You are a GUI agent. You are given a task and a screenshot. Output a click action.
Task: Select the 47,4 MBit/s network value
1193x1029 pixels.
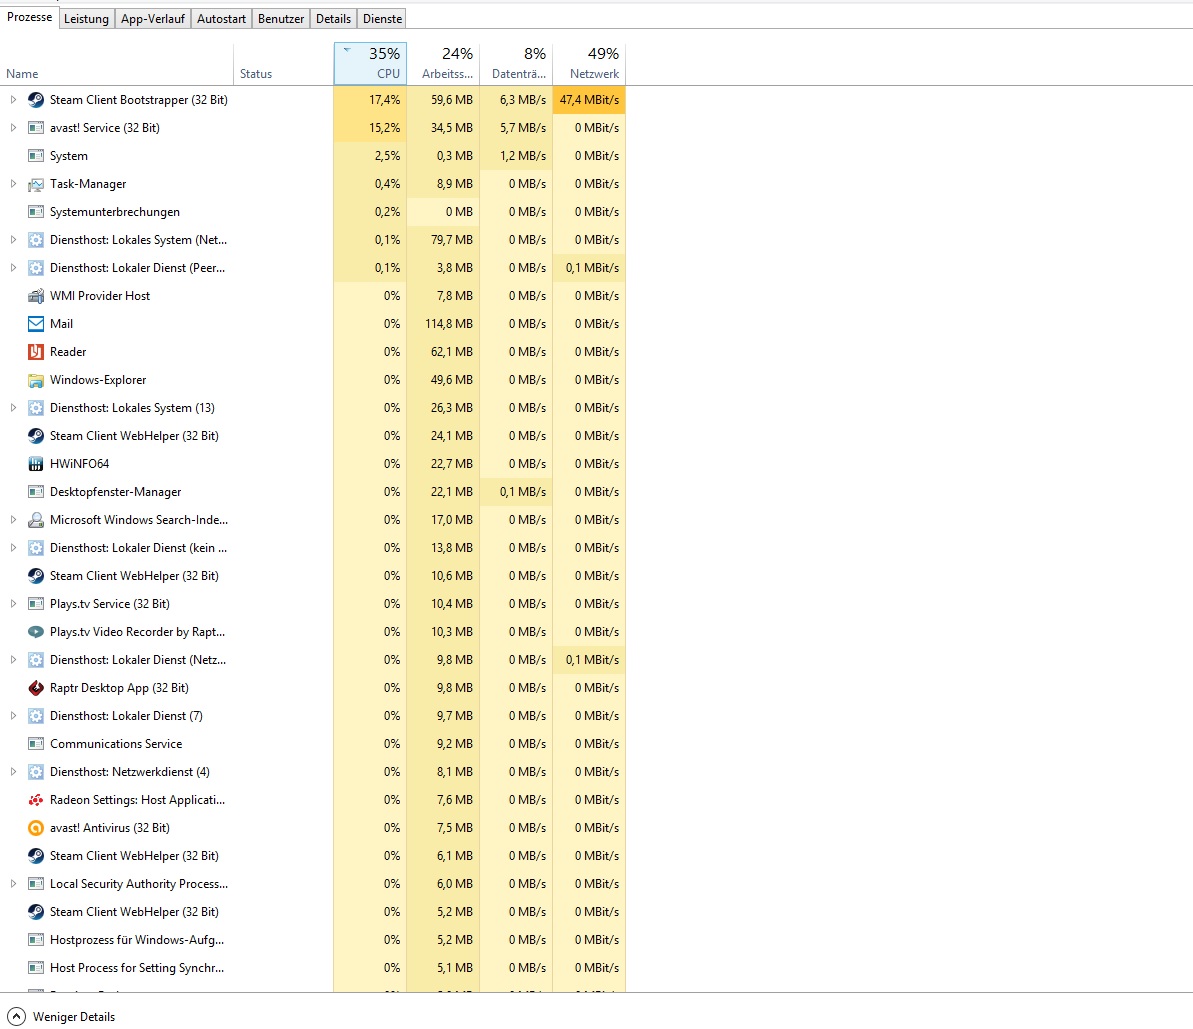pos(590,100)
